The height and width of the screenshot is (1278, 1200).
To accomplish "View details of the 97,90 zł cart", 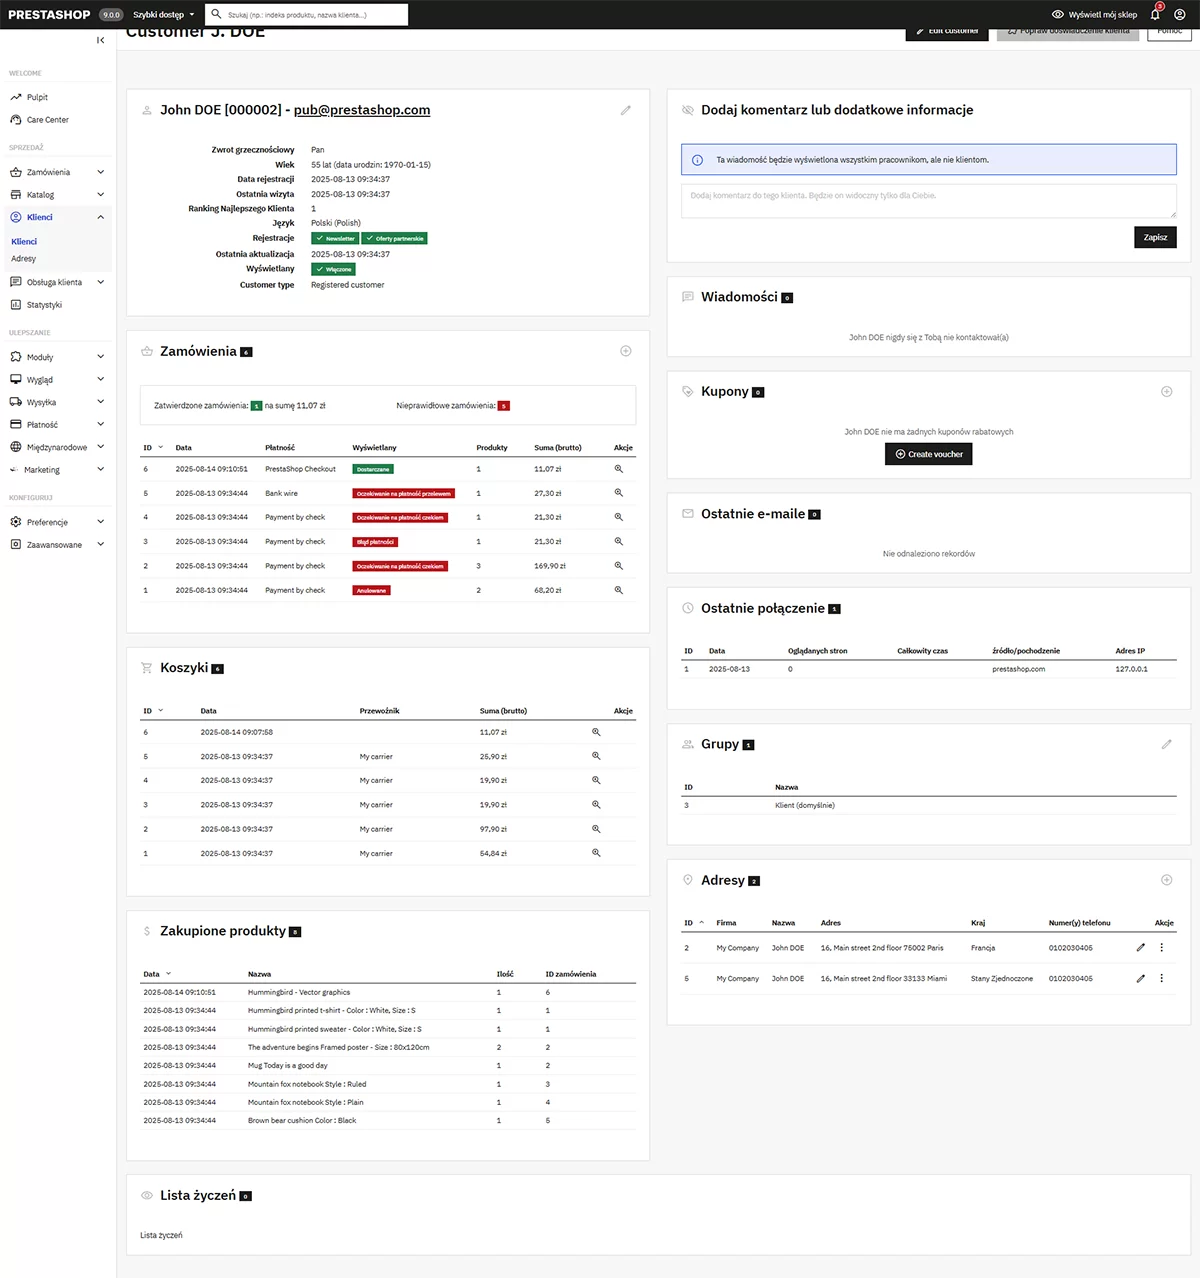I will pos(596,829).
